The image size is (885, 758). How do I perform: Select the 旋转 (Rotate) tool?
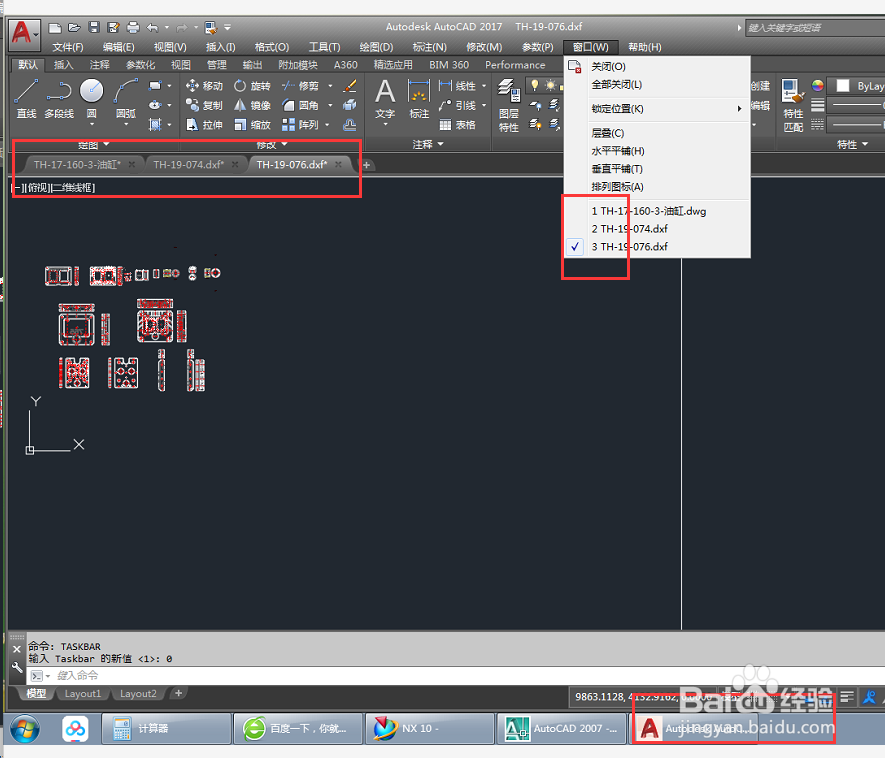coord(252,86)
